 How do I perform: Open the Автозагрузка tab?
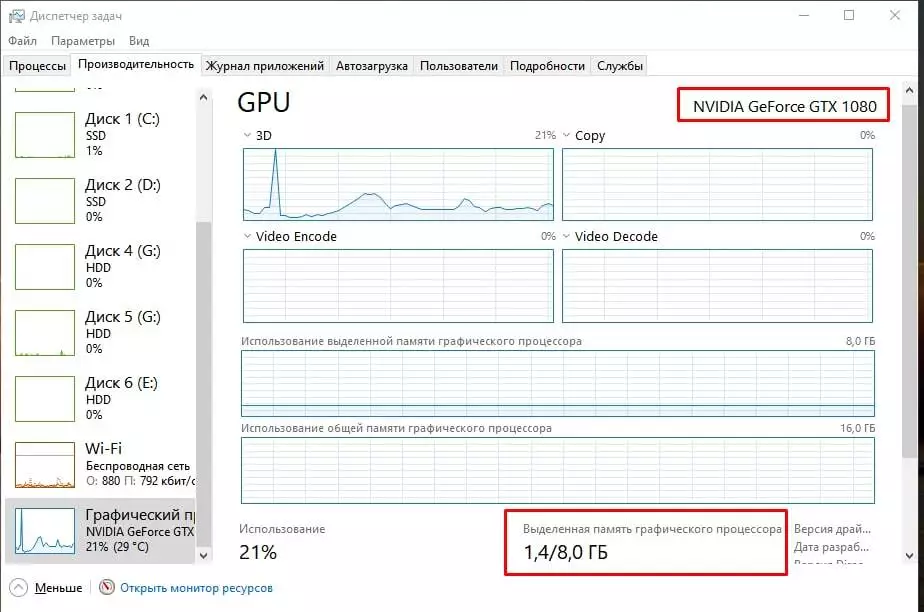point(372,65)
